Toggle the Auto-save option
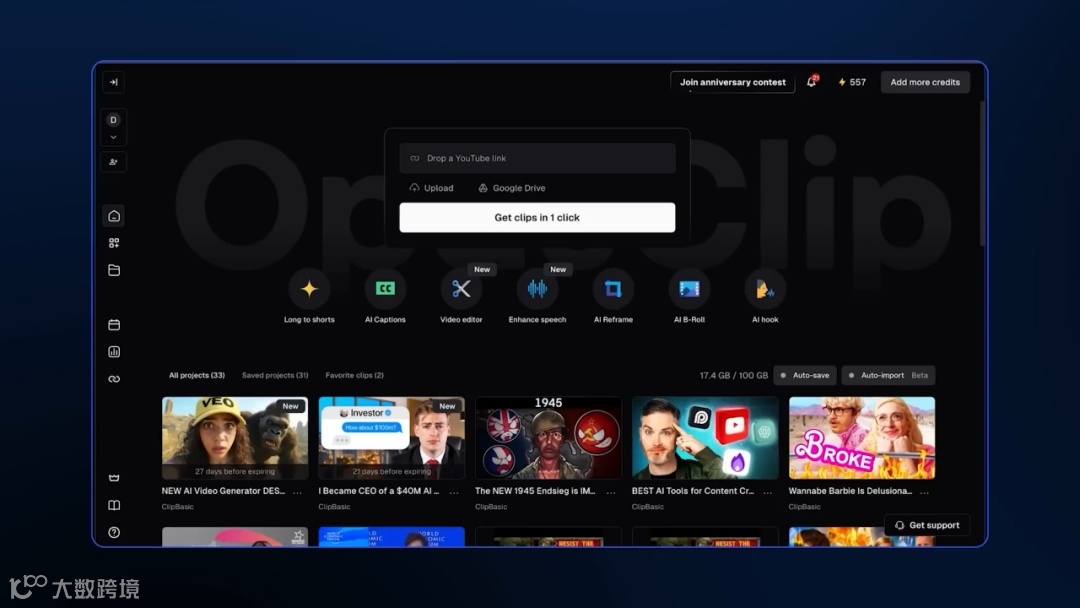This screenshot has width=1080, height=608. pos(804,375)
